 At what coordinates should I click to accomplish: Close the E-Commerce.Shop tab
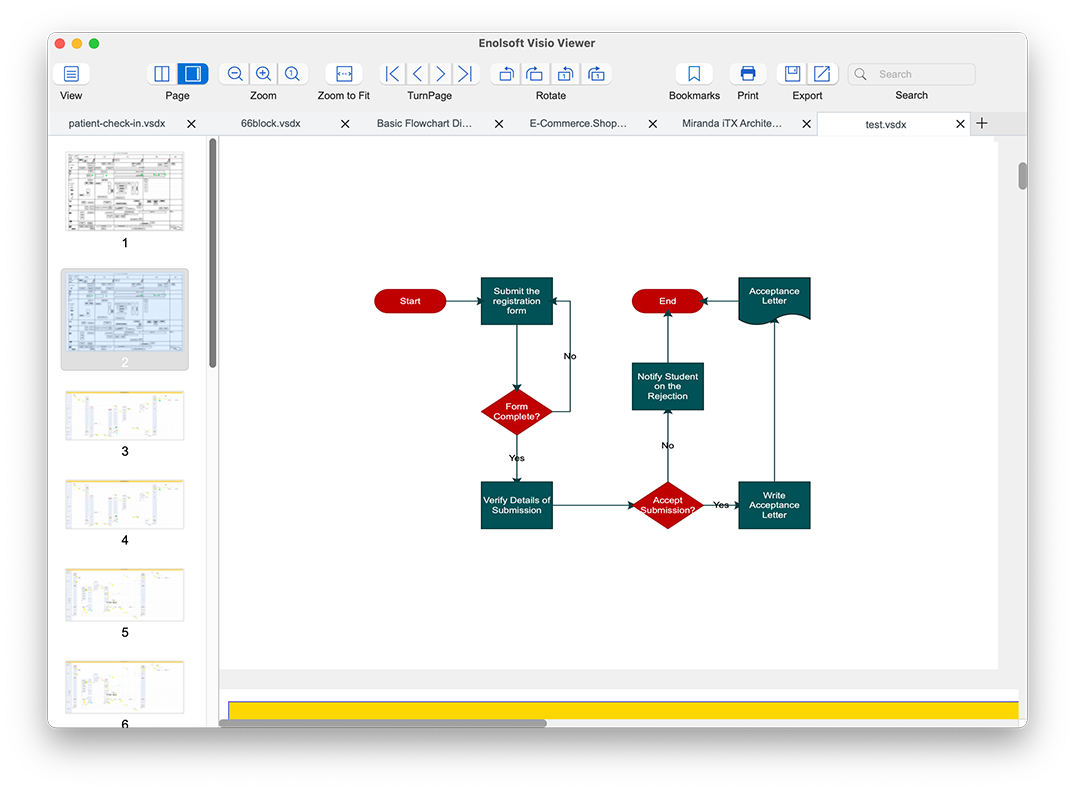tap(653, 124)
